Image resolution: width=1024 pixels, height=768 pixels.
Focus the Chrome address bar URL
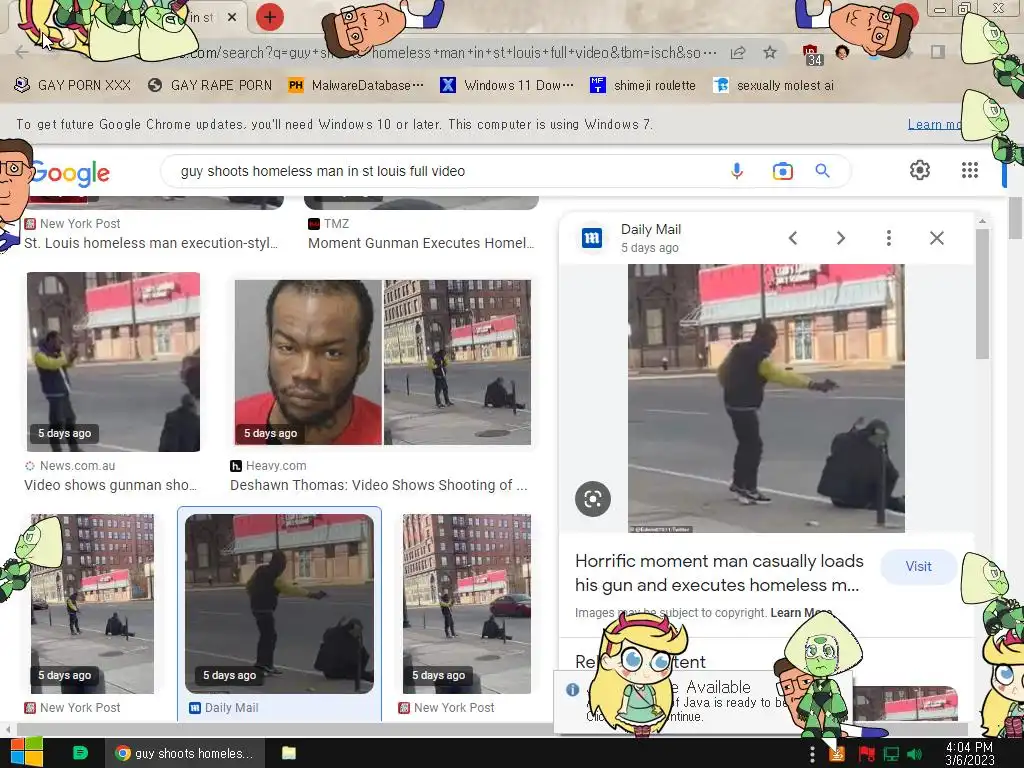[x=449, y=53]
